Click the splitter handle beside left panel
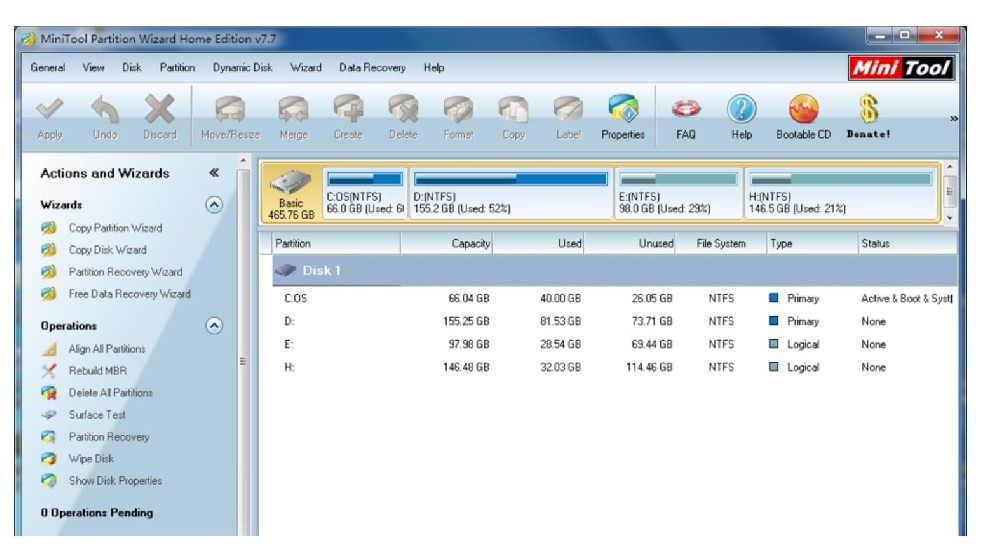This screenshot has height=550, width=1000. pyautogui.click(x=243, y=361)
